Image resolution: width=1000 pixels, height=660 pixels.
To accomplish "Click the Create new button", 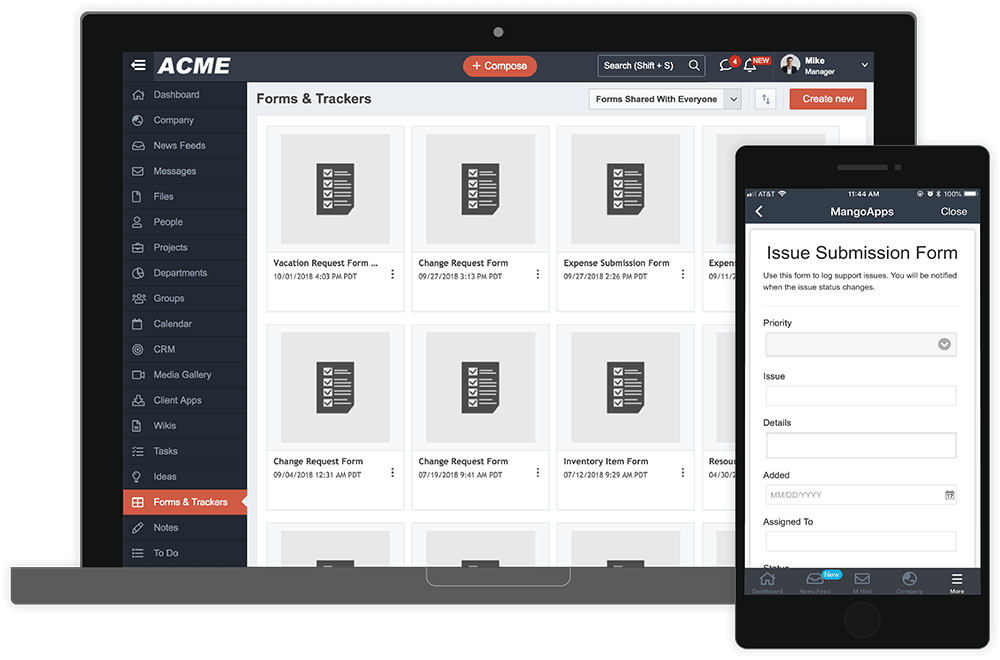I will pyautogui.click(x=828, y=99).
